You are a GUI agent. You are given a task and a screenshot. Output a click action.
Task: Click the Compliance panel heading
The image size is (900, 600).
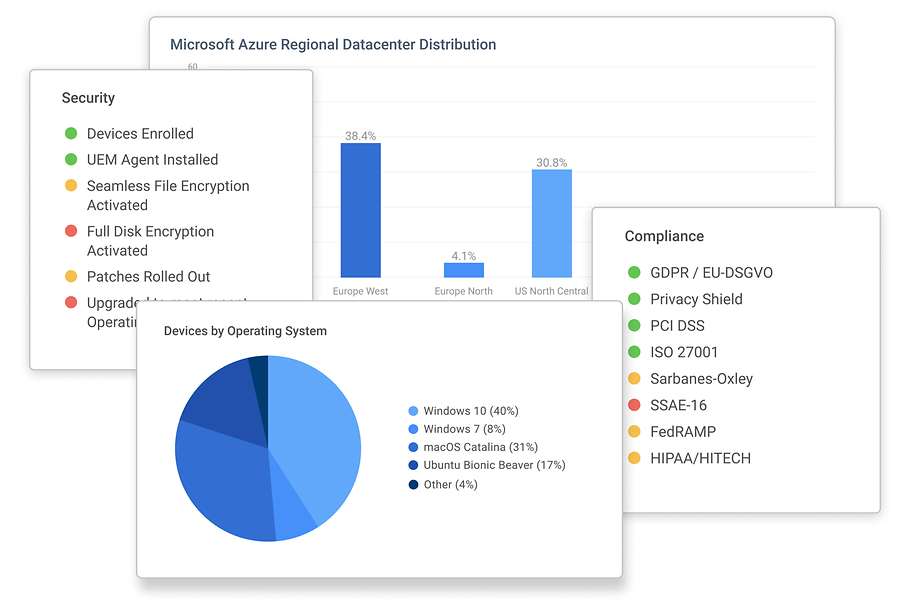[664, 236]
